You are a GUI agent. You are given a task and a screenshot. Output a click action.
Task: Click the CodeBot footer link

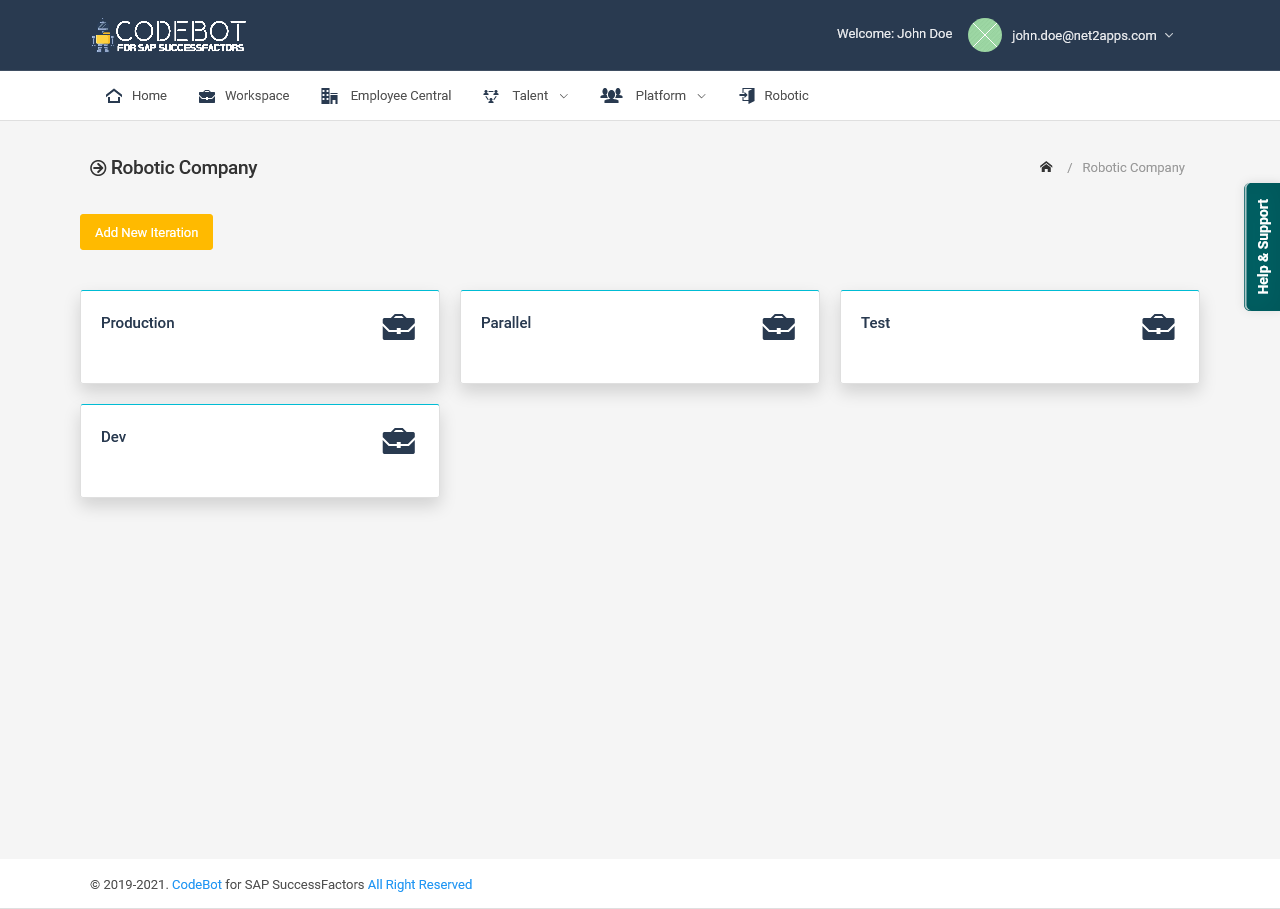[x=196, y=884]
